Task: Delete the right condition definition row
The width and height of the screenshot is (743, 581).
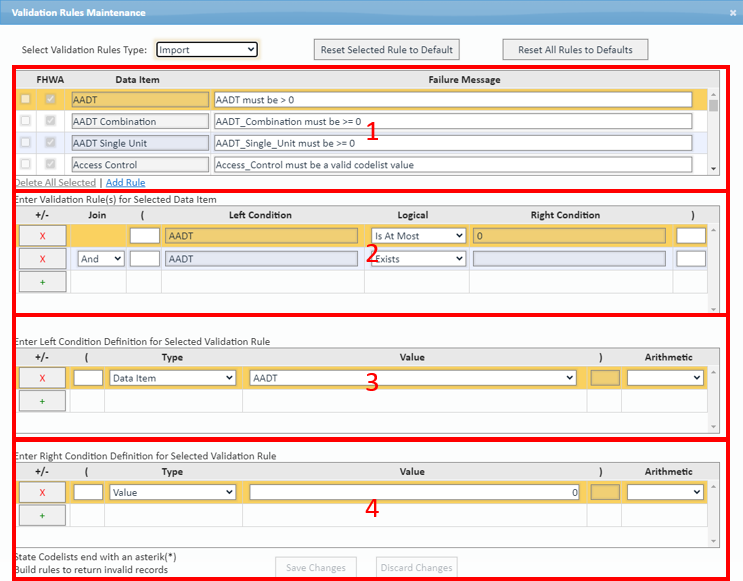Action: click(x=42, y=492)
